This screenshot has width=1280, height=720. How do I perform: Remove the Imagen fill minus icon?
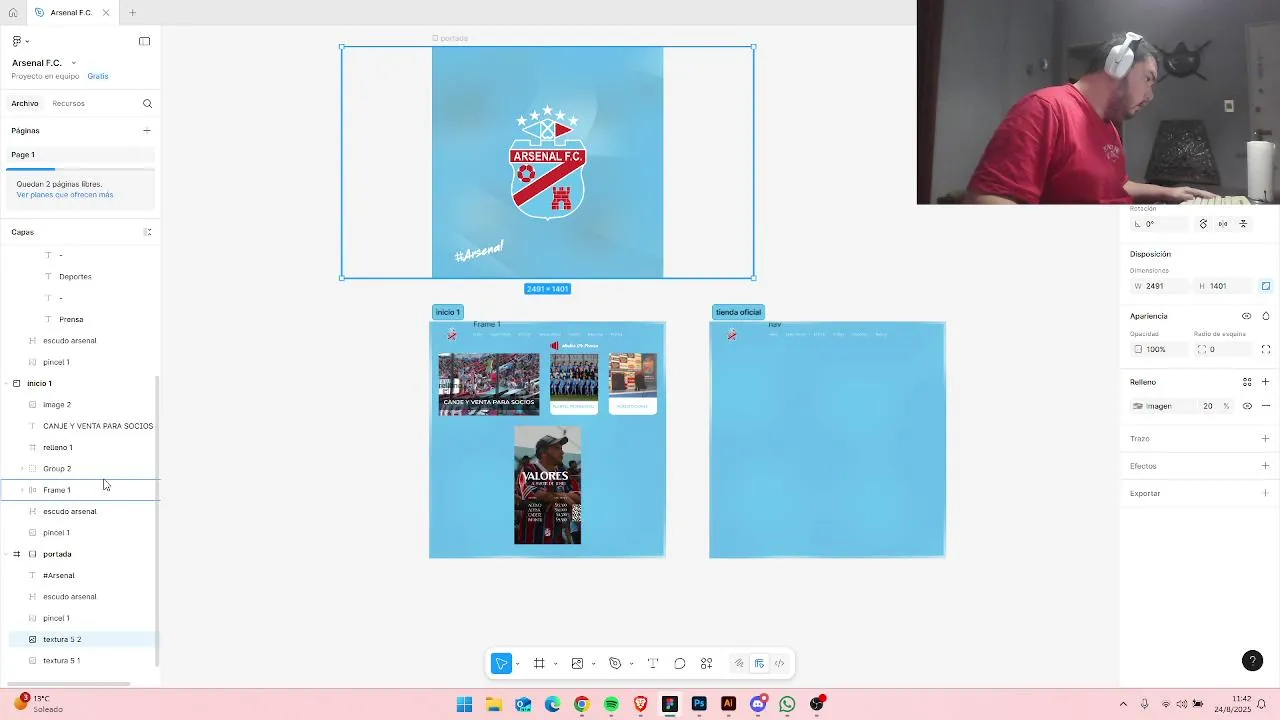coord(1265,406)
